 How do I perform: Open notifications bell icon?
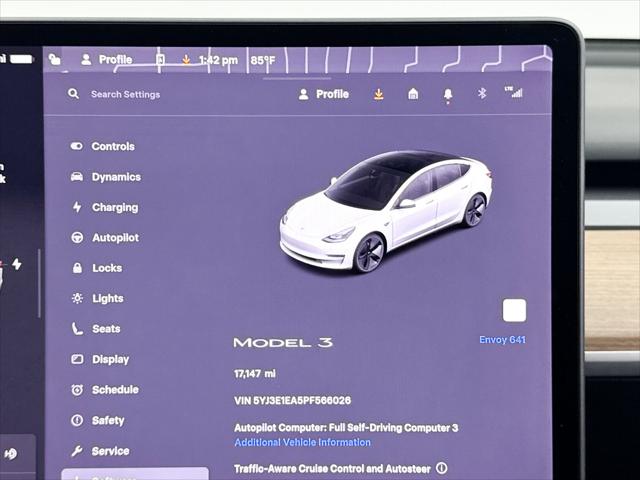[448, 95]
